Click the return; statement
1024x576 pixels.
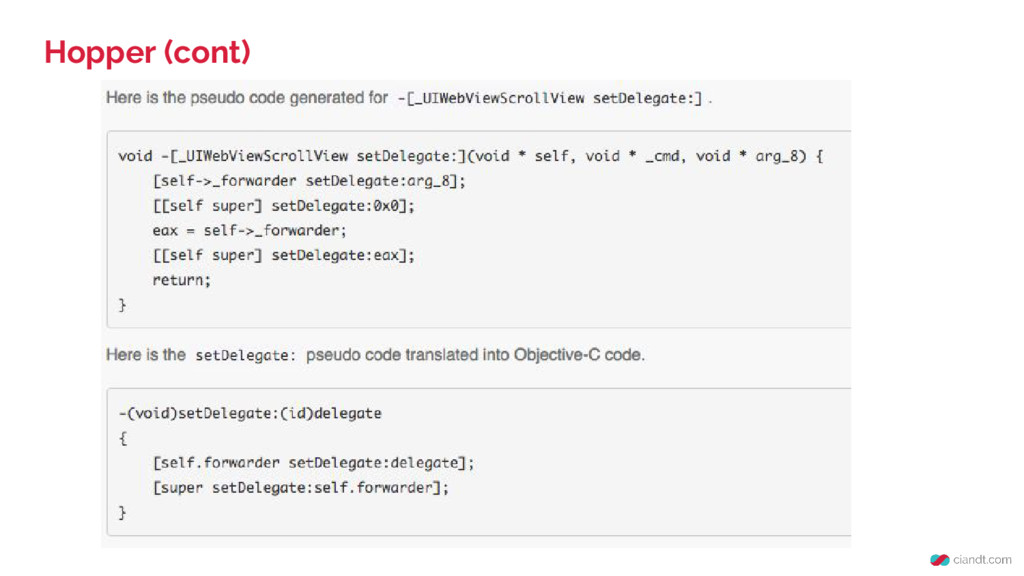[182, 280]
